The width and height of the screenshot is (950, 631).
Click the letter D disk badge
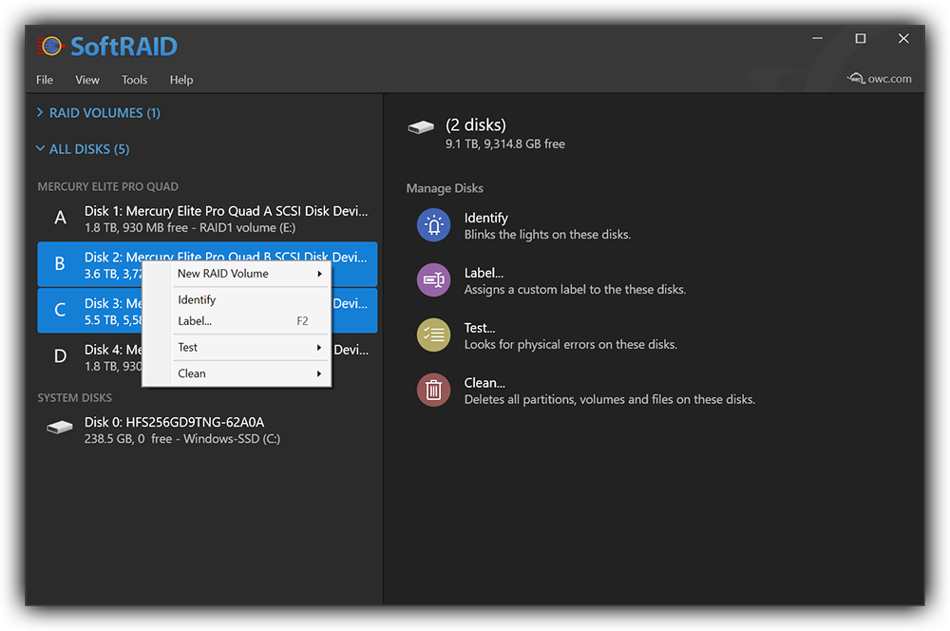[x=60, y=356]
